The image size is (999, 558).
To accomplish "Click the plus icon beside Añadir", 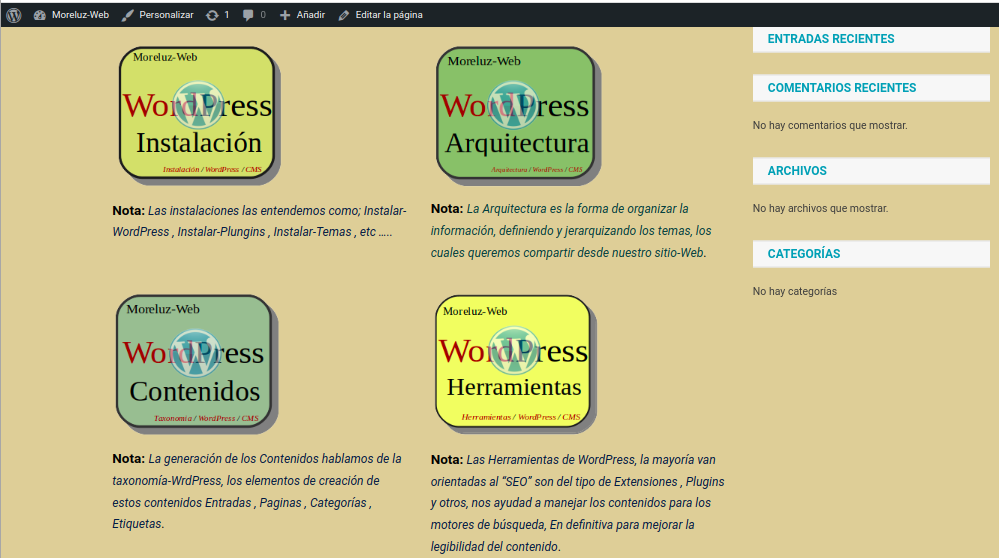I will point(285,15).
